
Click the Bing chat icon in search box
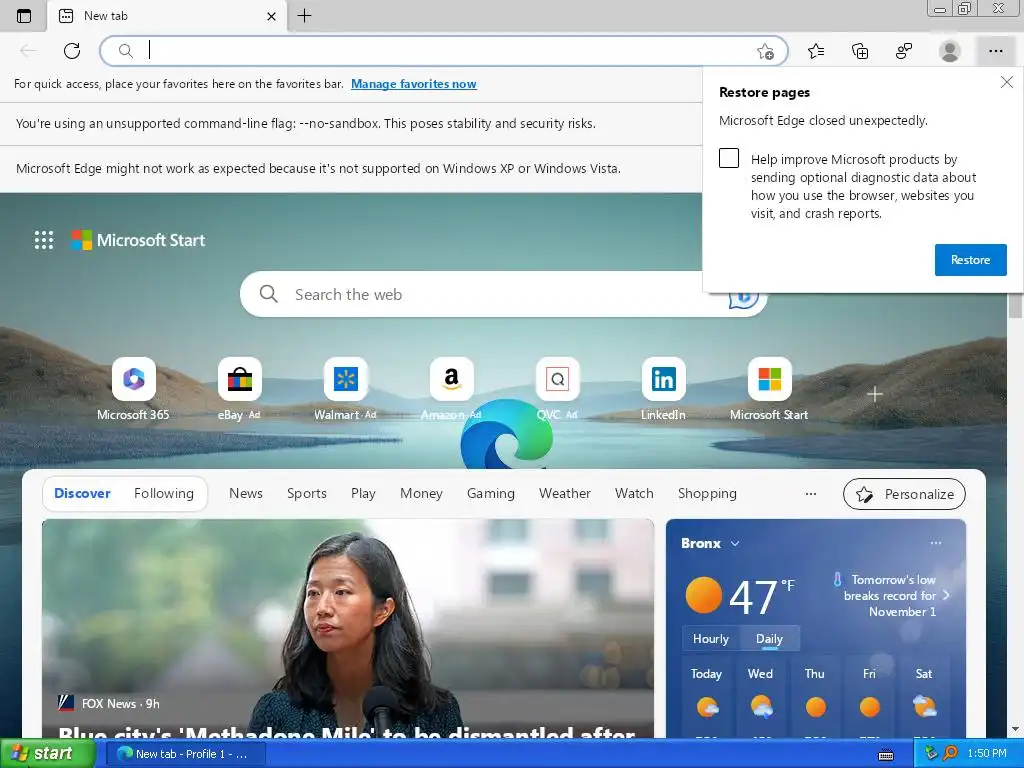pos(743,299)
